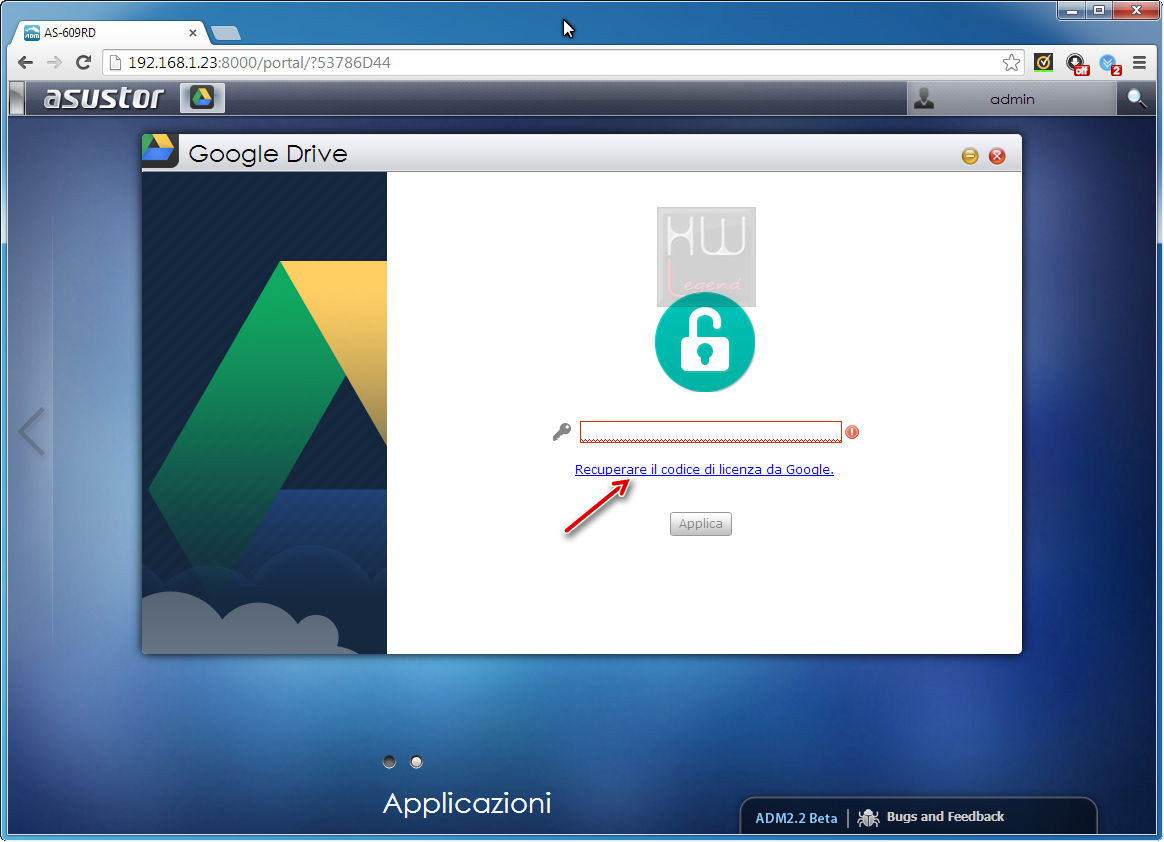Select the first desktop page dot
Screen dimensions: 1164x842
389,762
